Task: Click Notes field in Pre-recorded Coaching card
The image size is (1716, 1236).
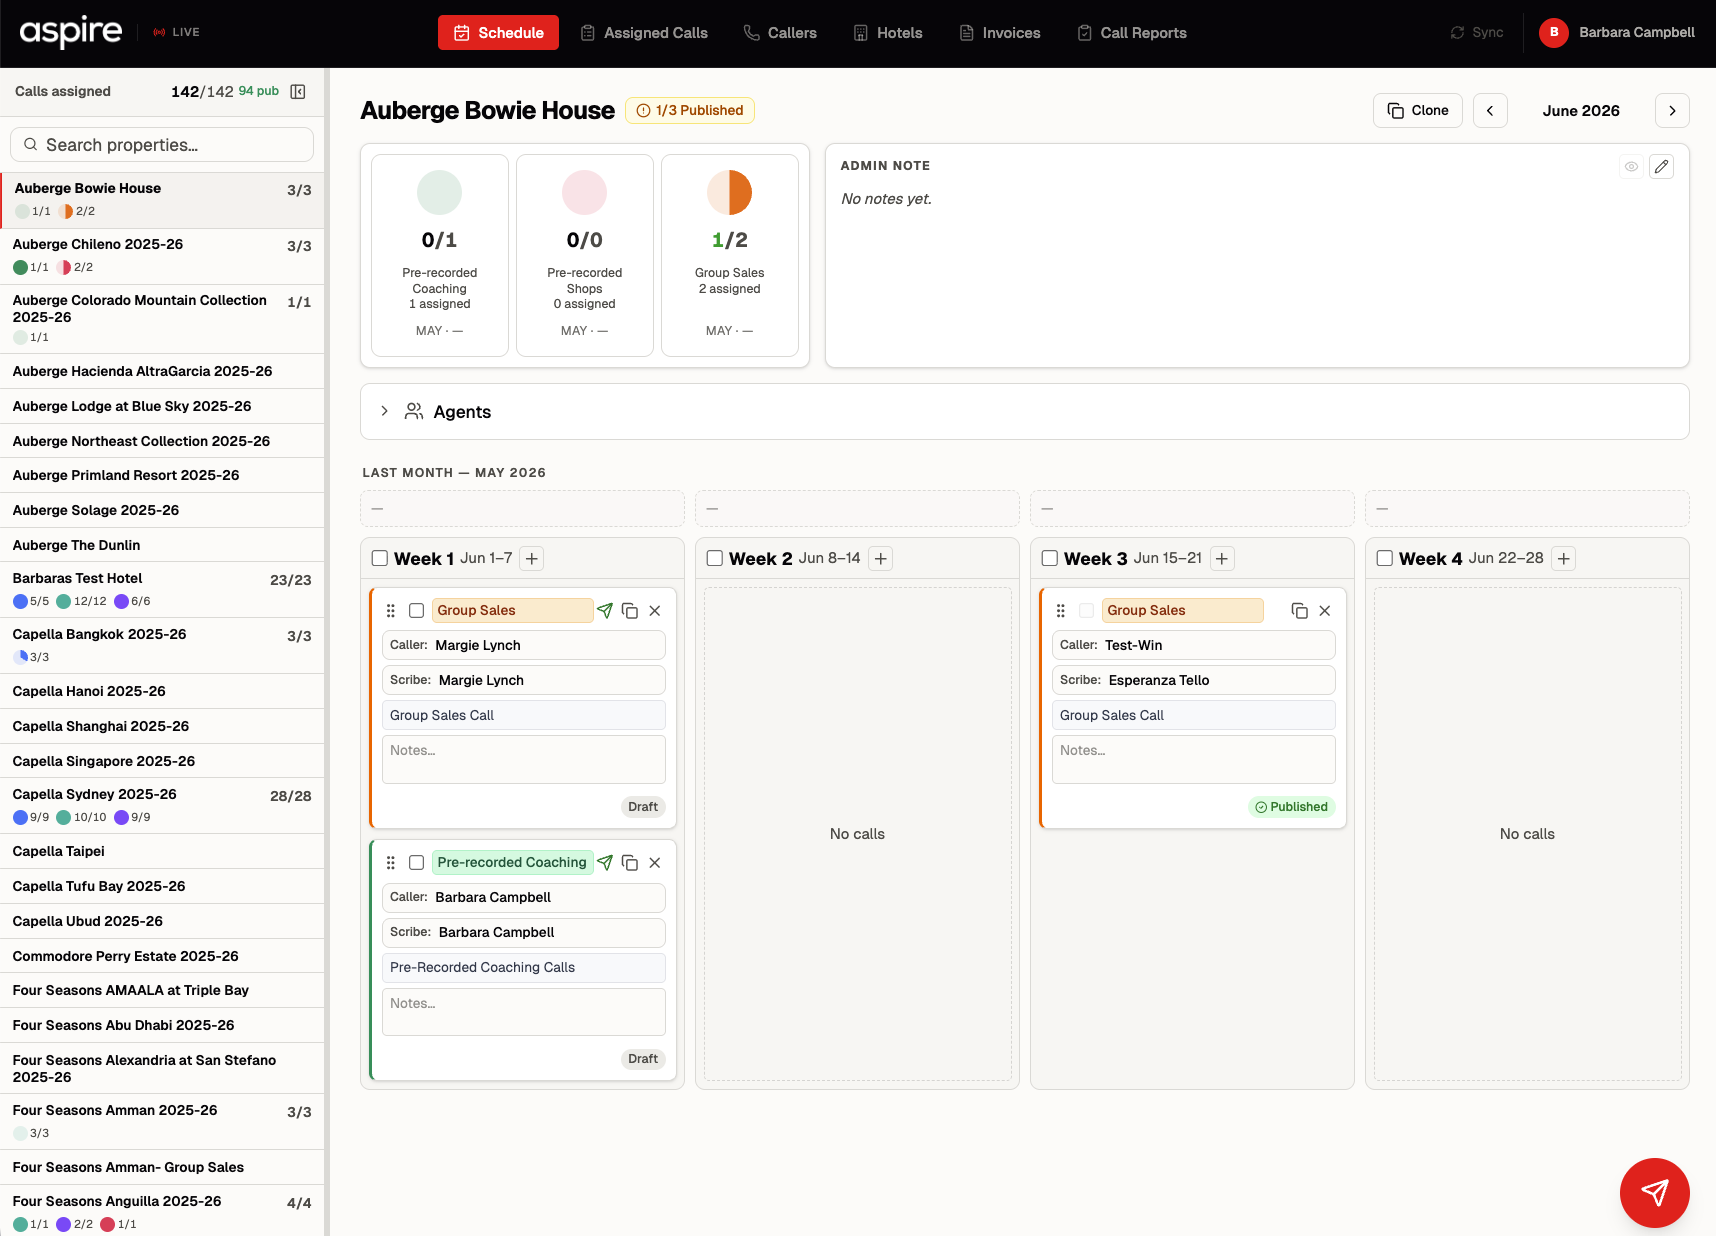Action: click(524, 1012)
